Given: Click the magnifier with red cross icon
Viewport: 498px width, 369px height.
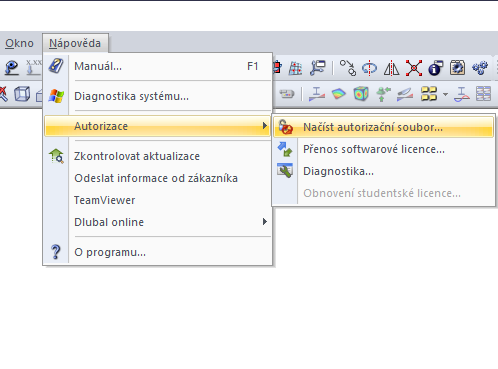Looking at the screenshot, I should (x=3, y=94).
